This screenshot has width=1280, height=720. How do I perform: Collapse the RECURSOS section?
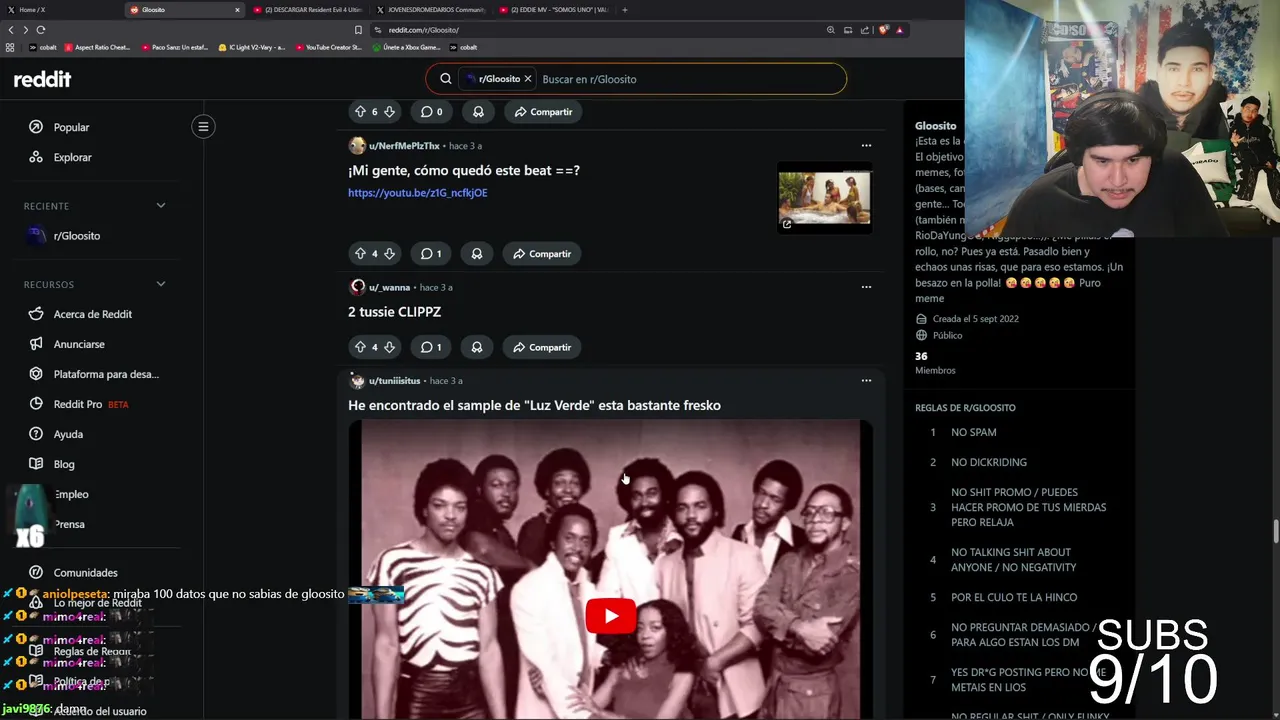point(160,284)
